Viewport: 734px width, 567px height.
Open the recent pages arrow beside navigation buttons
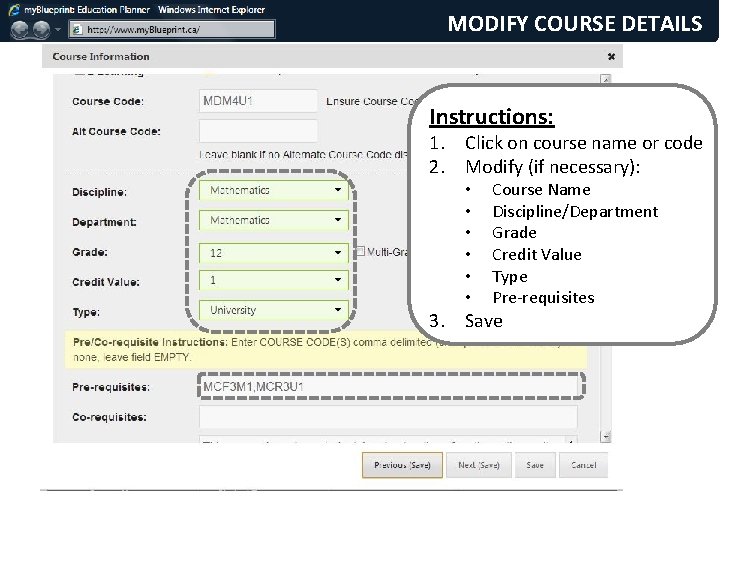tap(58, 29)
